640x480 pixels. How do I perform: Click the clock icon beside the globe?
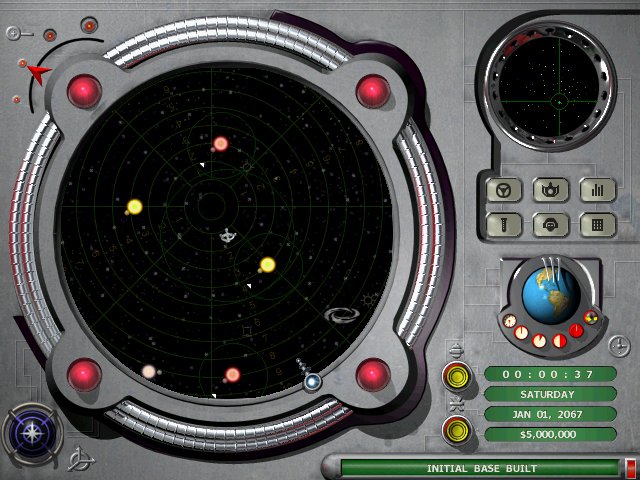click(619, 346)
